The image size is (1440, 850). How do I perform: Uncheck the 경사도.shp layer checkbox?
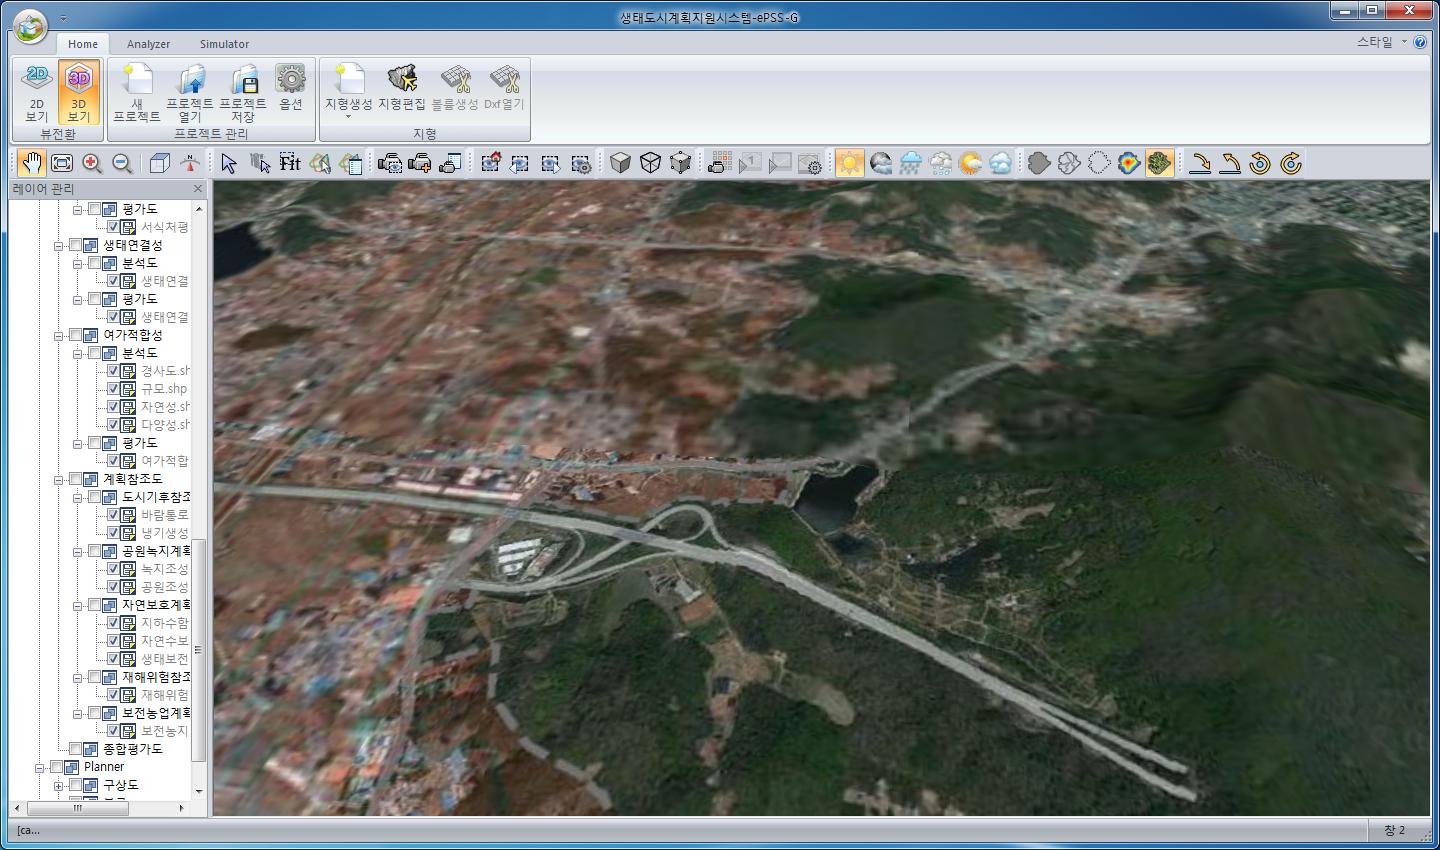click(113, 371)
